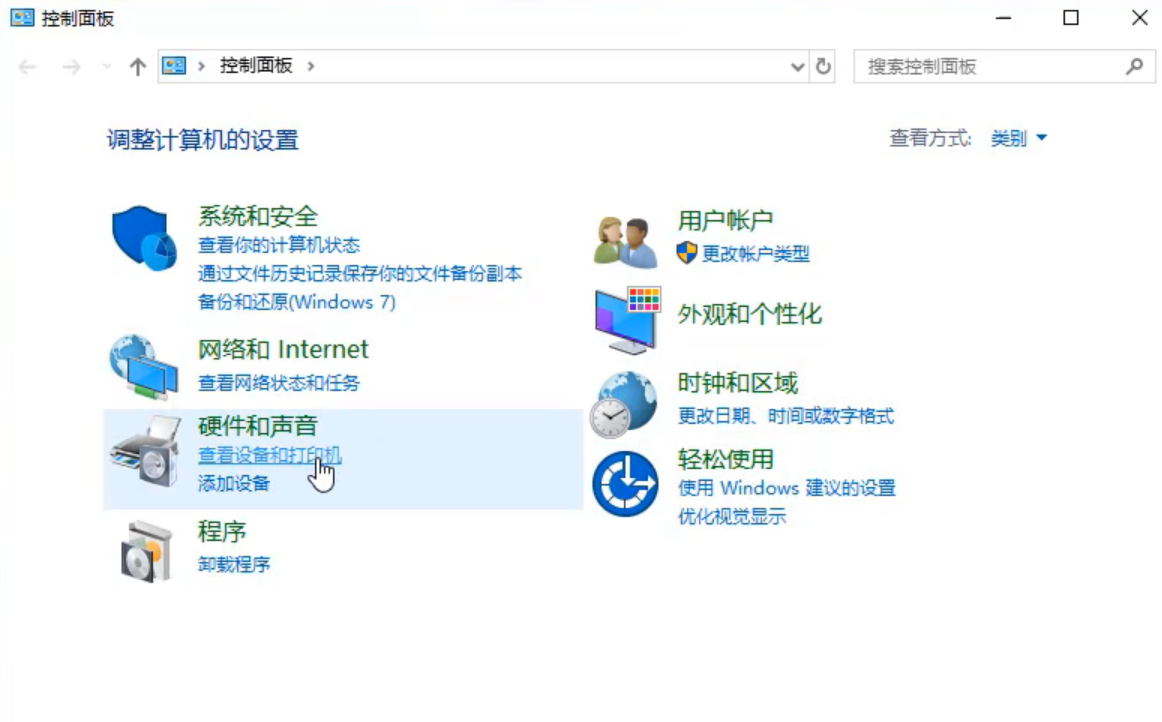Image resolution: width=1162 pixels, height=722 pixels.
Task: Click the up arrow navigation button
Action: 138,66
